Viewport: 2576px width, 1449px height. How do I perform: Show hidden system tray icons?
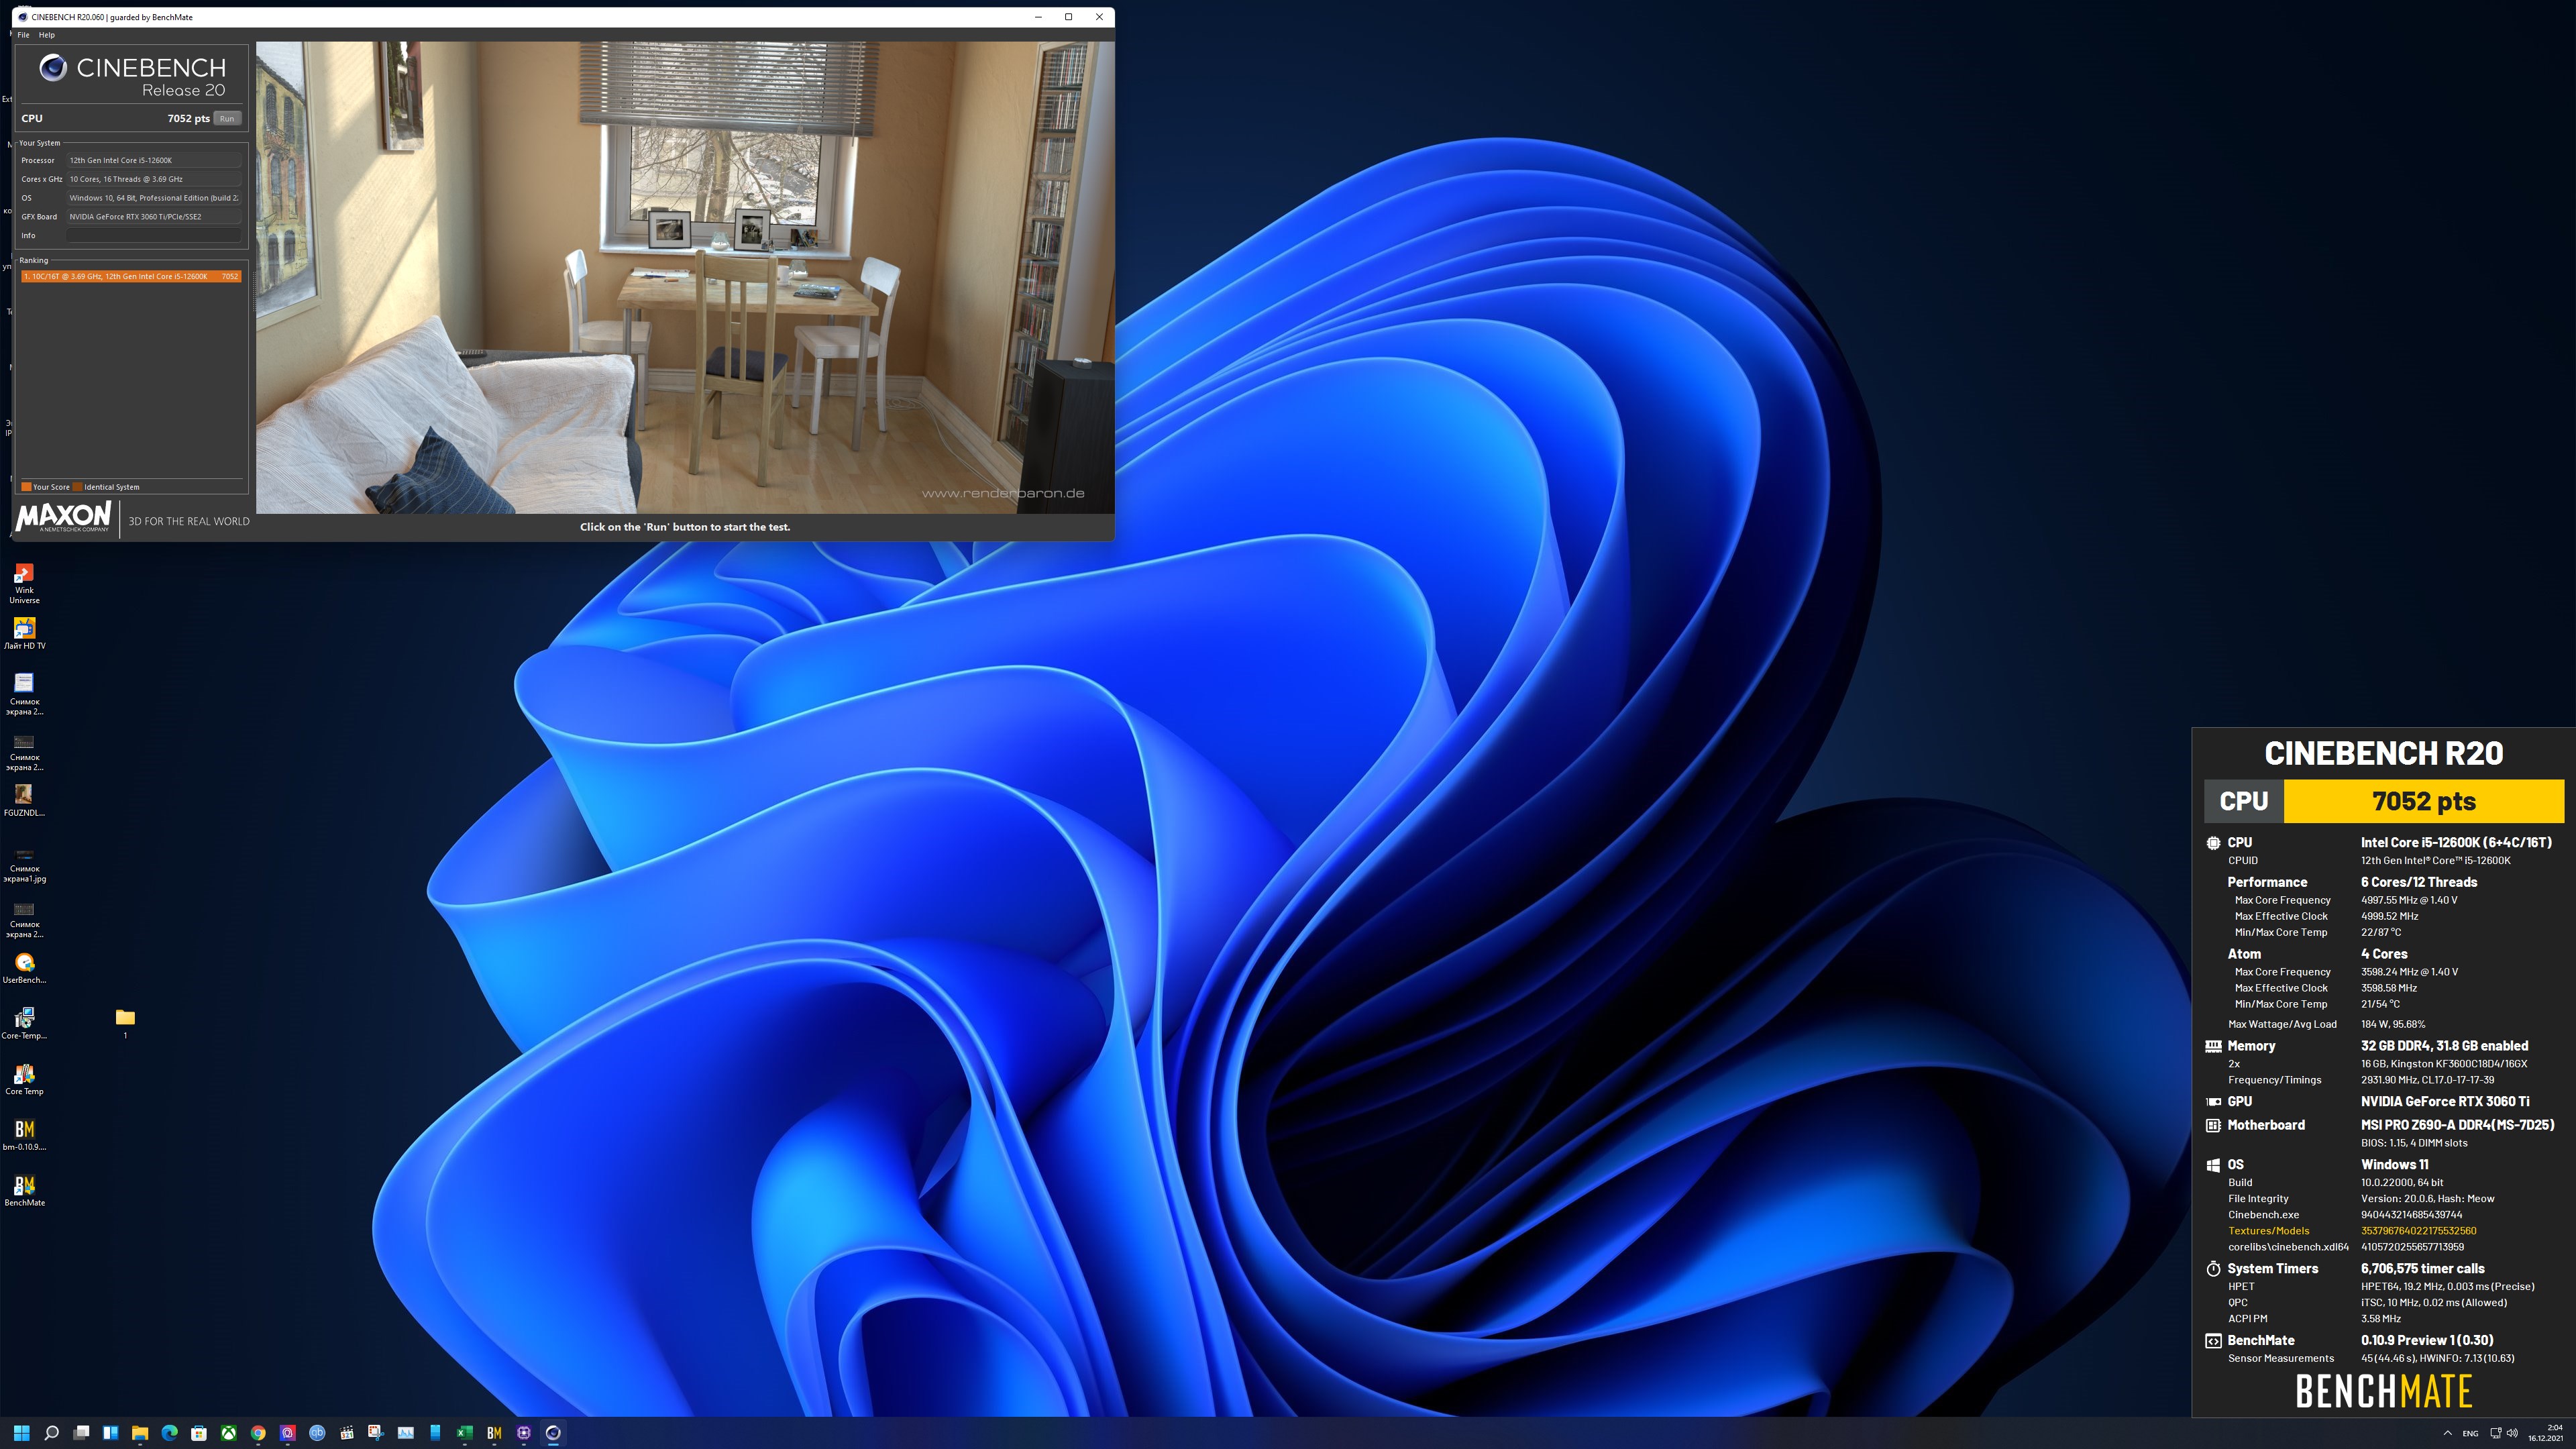click(x=2447, y=1433)
